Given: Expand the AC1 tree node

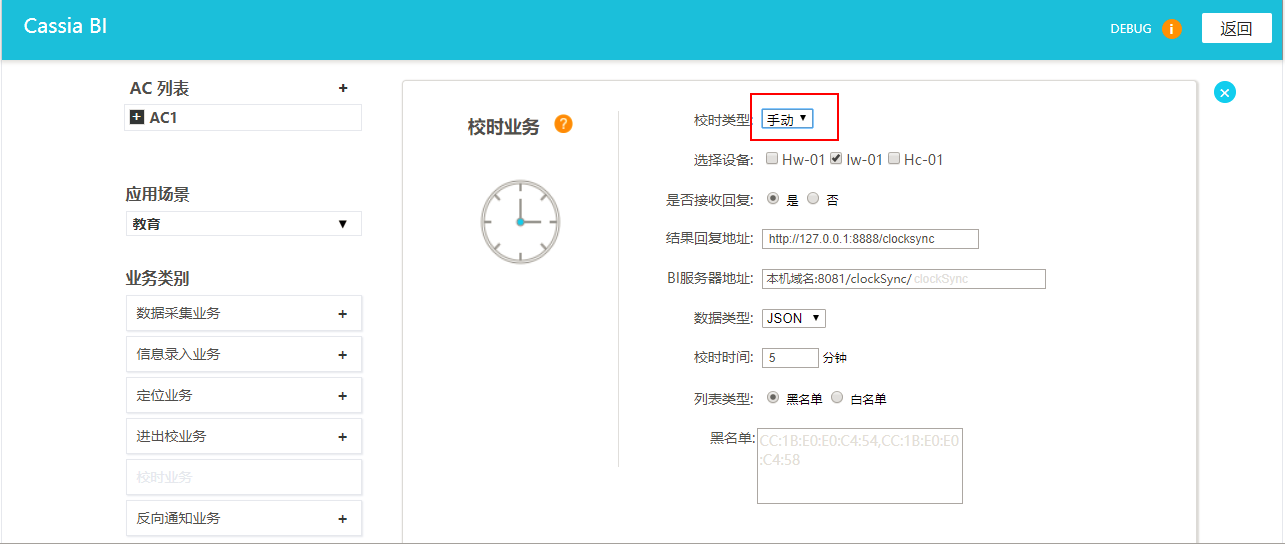Looking at the screenshot, I should tap(137, 118).
